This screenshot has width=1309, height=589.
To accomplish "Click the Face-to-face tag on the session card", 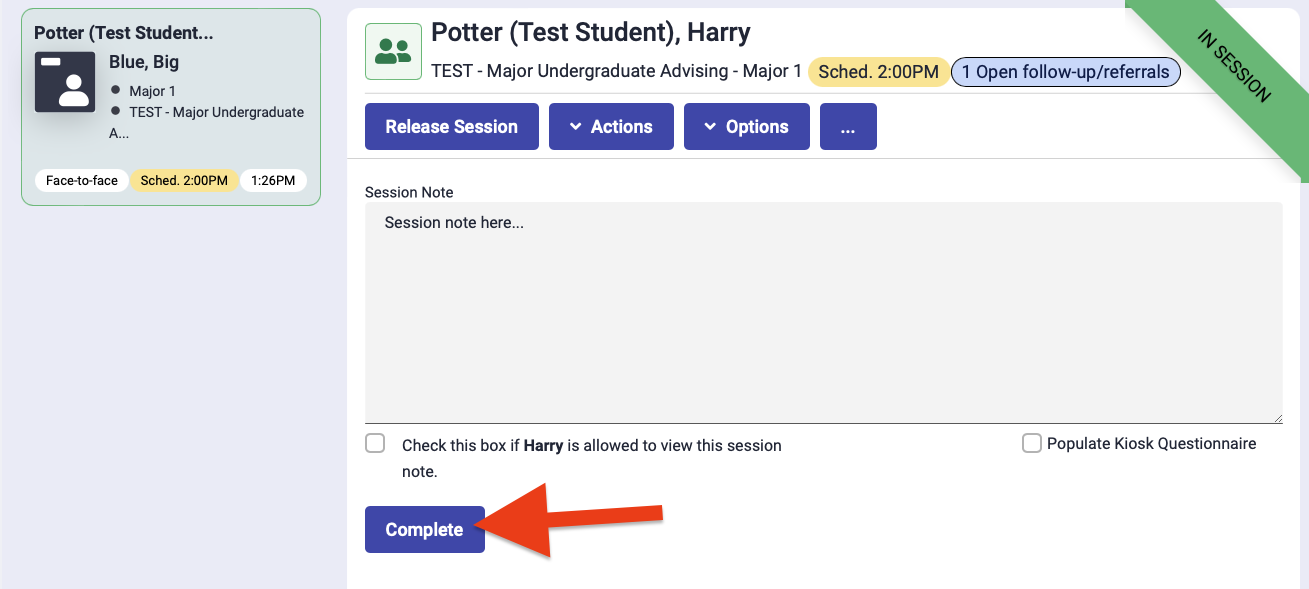I will (80, 180).
